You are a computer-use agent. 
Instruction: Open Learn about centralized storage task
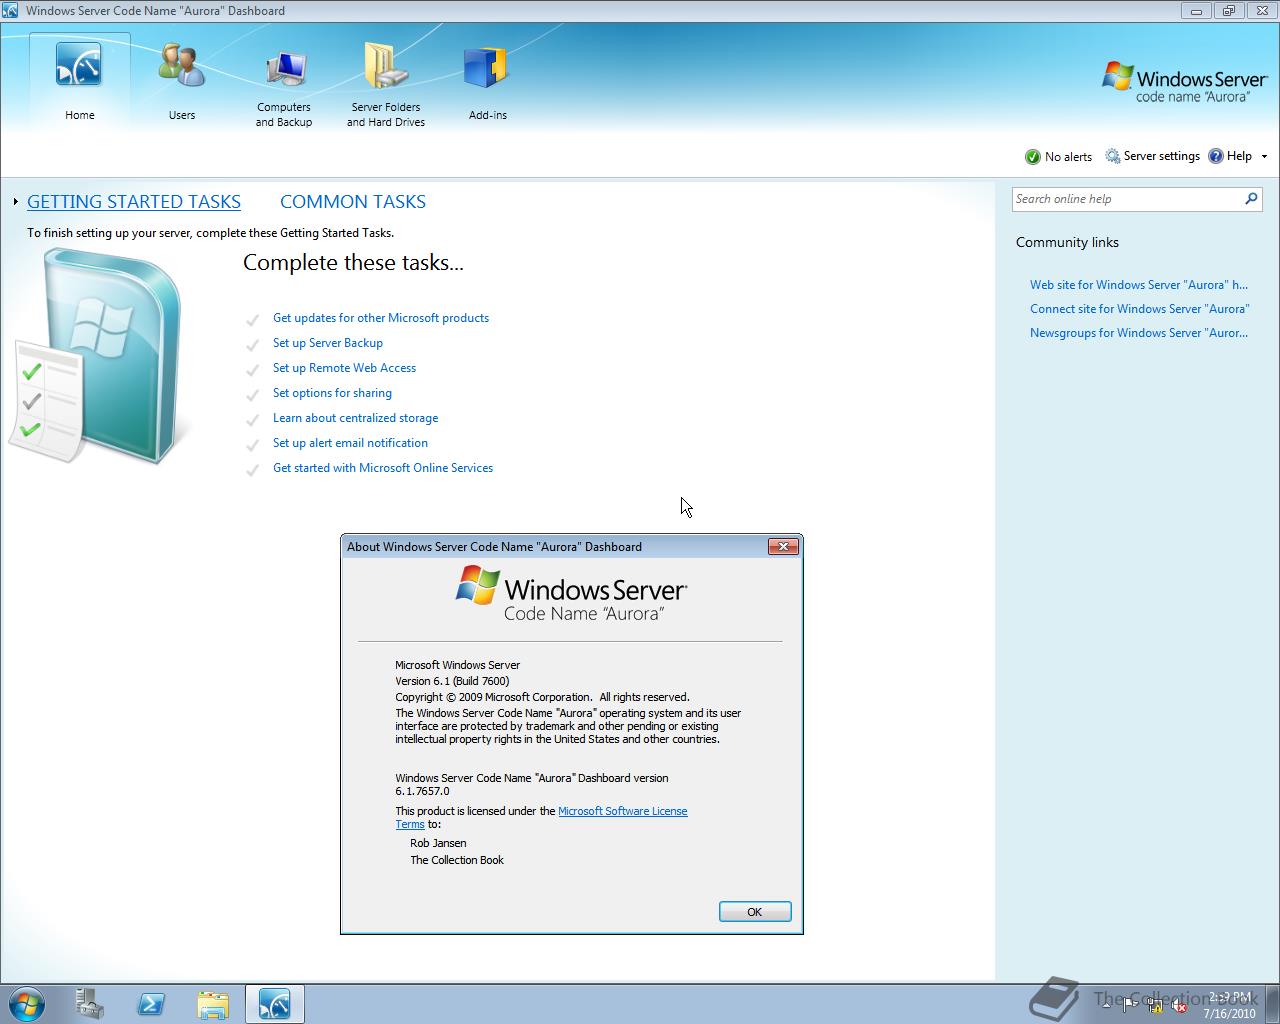click(x=355, y=418)
